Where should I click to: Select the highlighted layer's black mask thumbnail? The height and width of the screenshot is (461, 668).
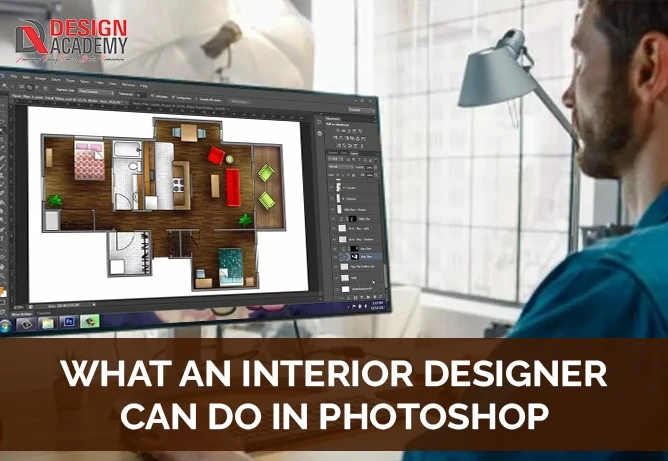click(x=355, y=257)
